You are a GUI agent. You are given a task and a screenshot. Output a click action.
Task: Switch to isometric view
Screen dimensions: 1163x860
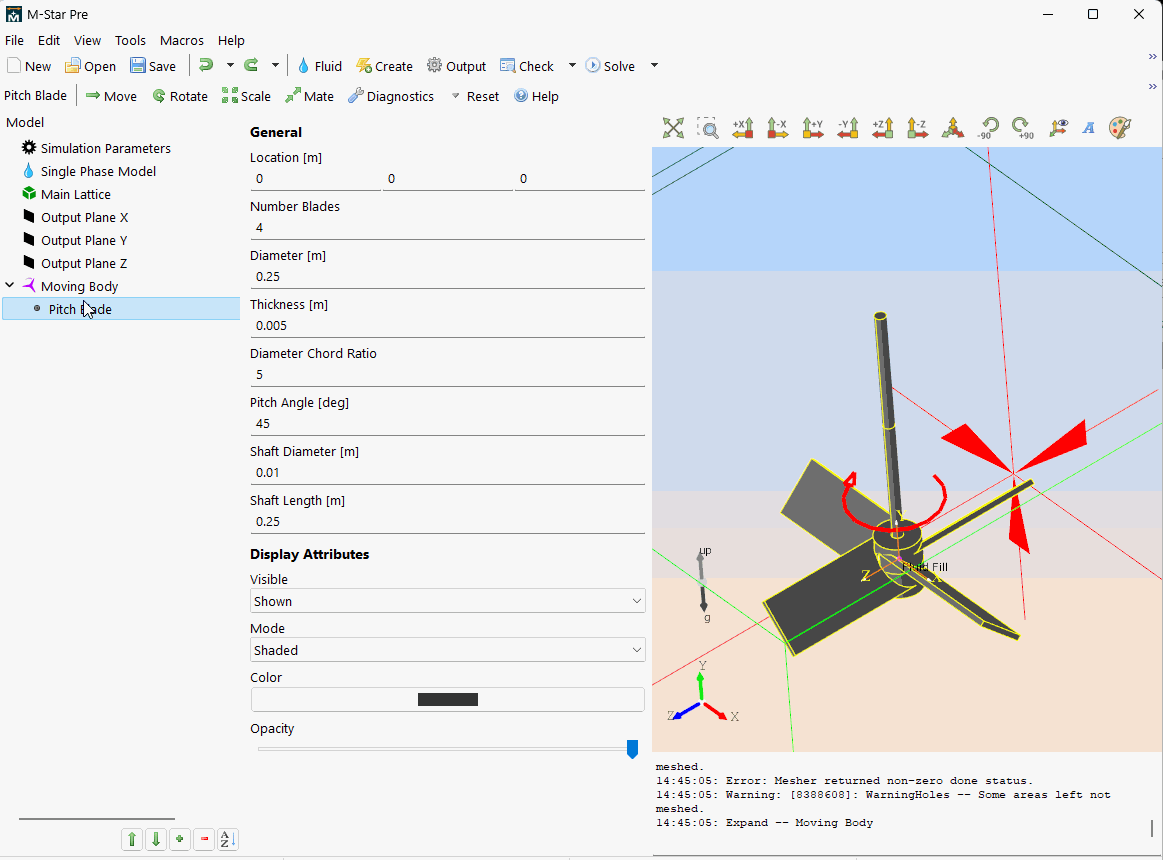click(952, 128)
